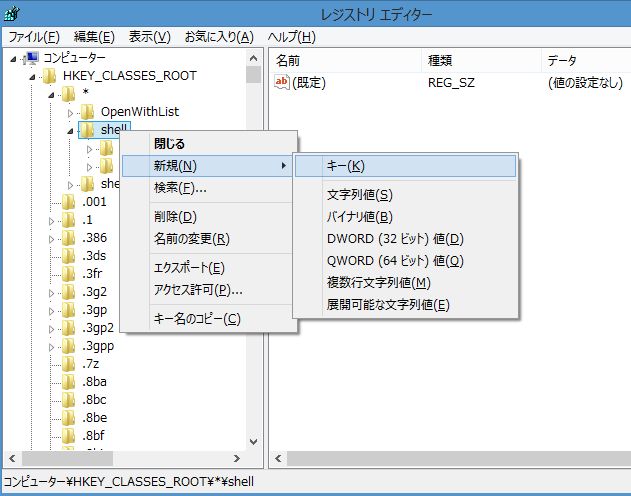This screenshot has width=631, height=496.
Task: Click the Registry Editor app icon in title bar
Action: pos(13,13)
